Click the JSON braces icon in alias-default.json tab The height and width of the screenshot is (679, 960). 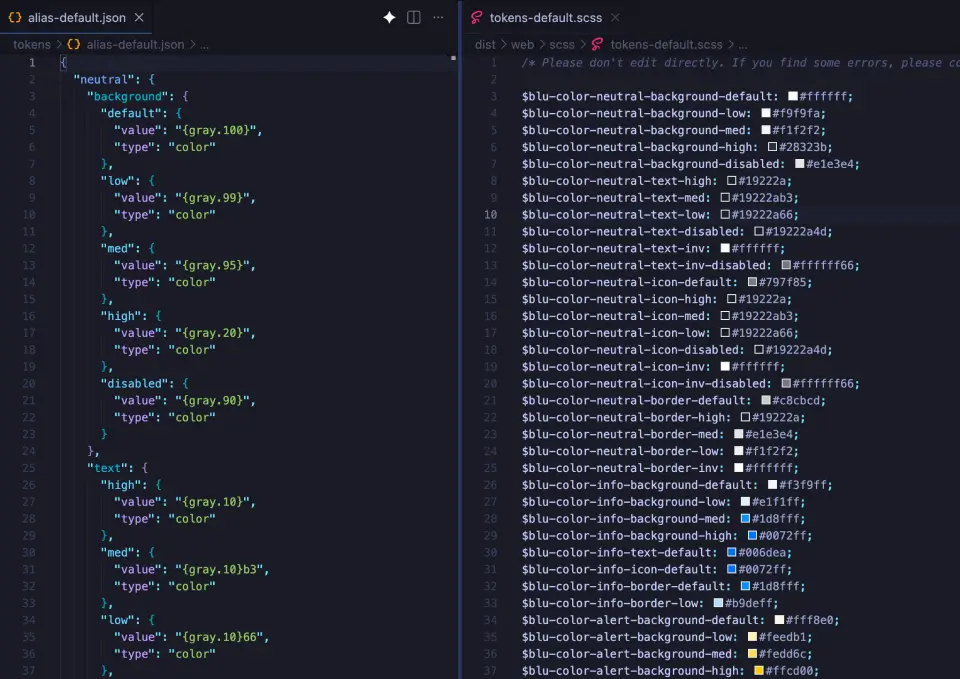click(x=15, y=18)
